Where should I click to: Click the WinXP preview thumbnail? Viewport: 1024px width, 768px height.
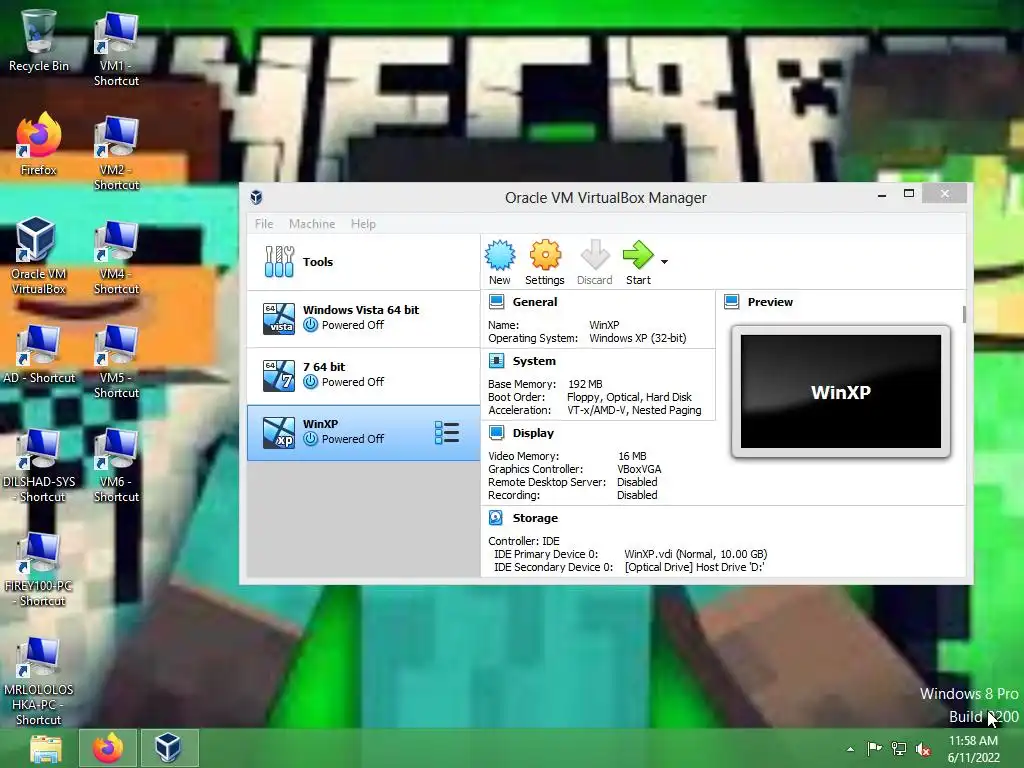[840, 391]
